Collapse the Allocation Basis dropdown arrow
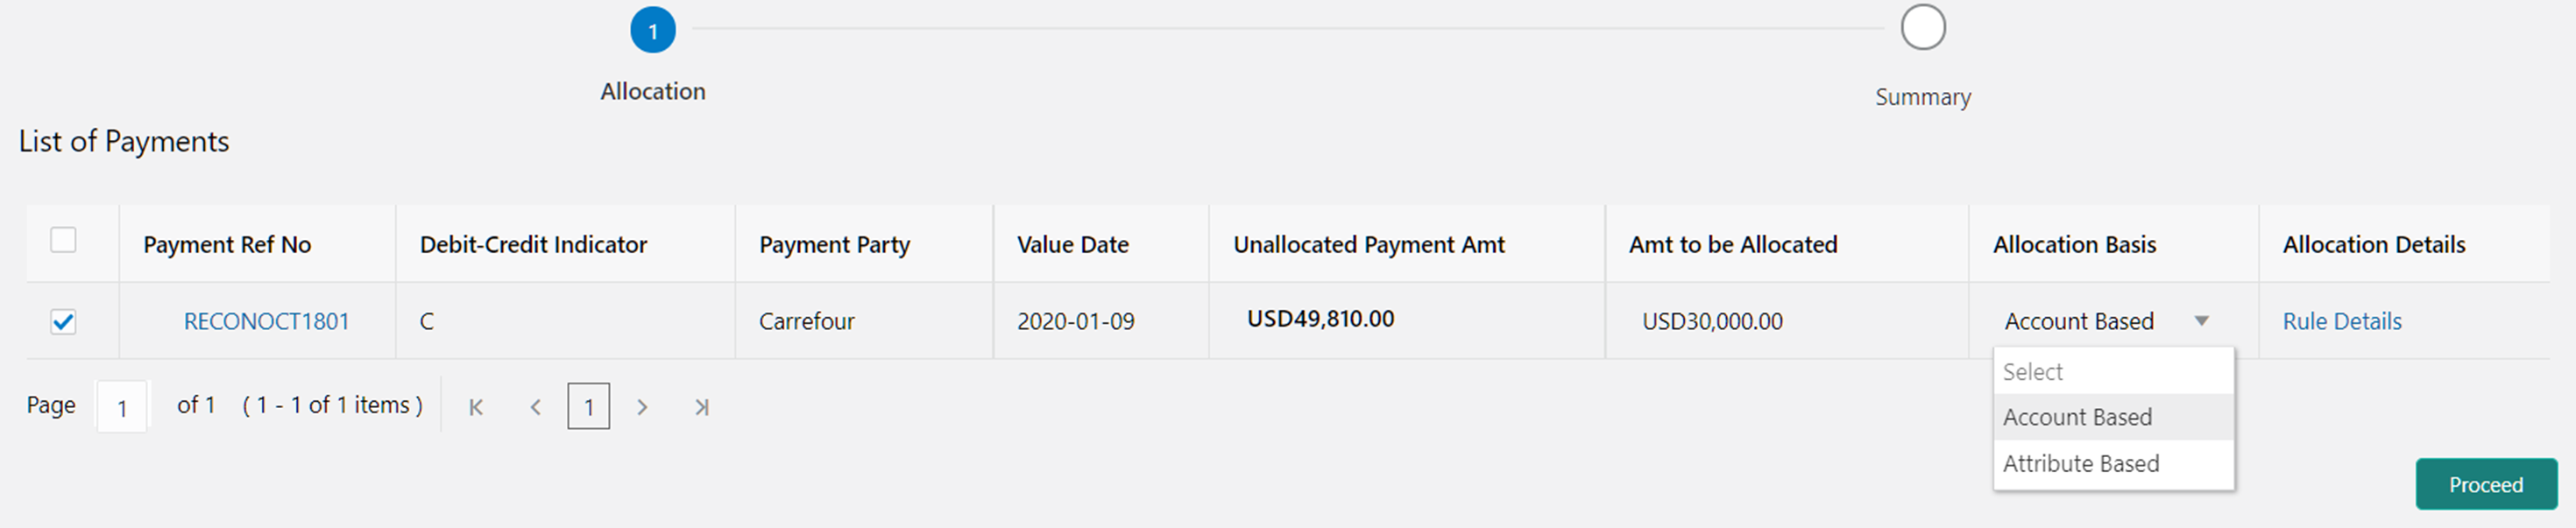The image size is (2576, 528). click(x=2201, y=321)
